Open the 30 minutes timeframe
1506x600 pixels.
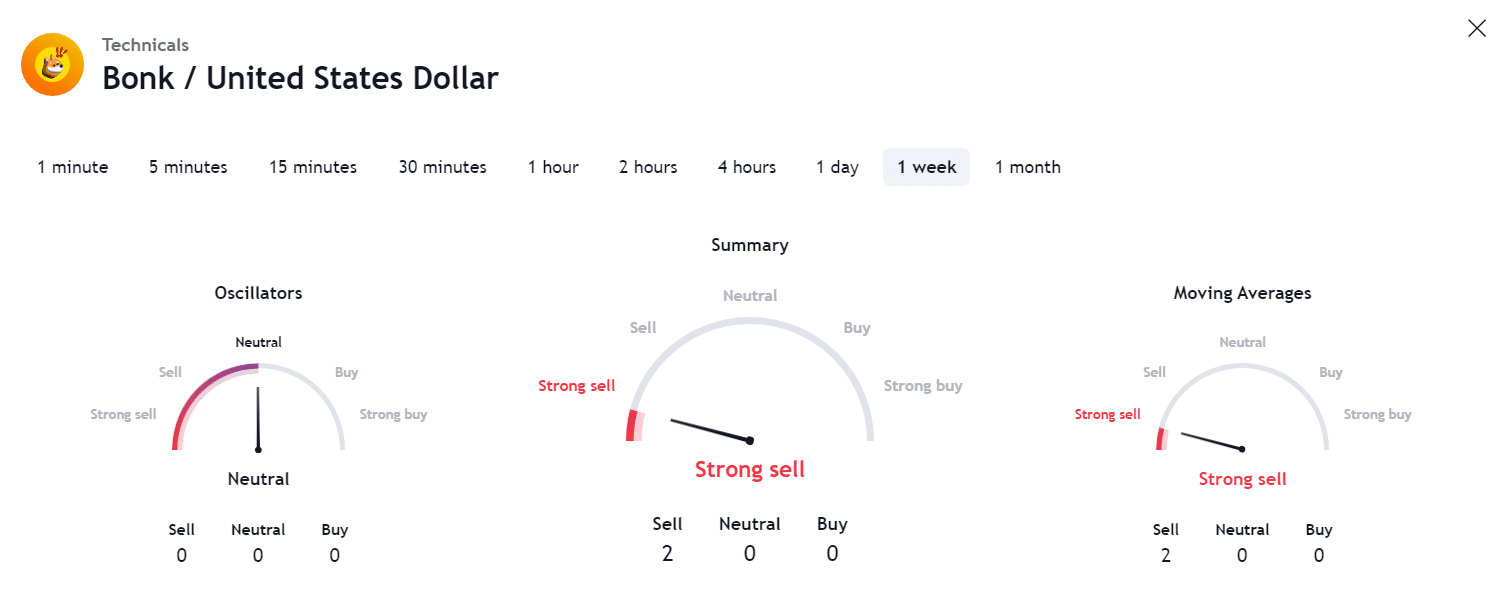(442, 167)
